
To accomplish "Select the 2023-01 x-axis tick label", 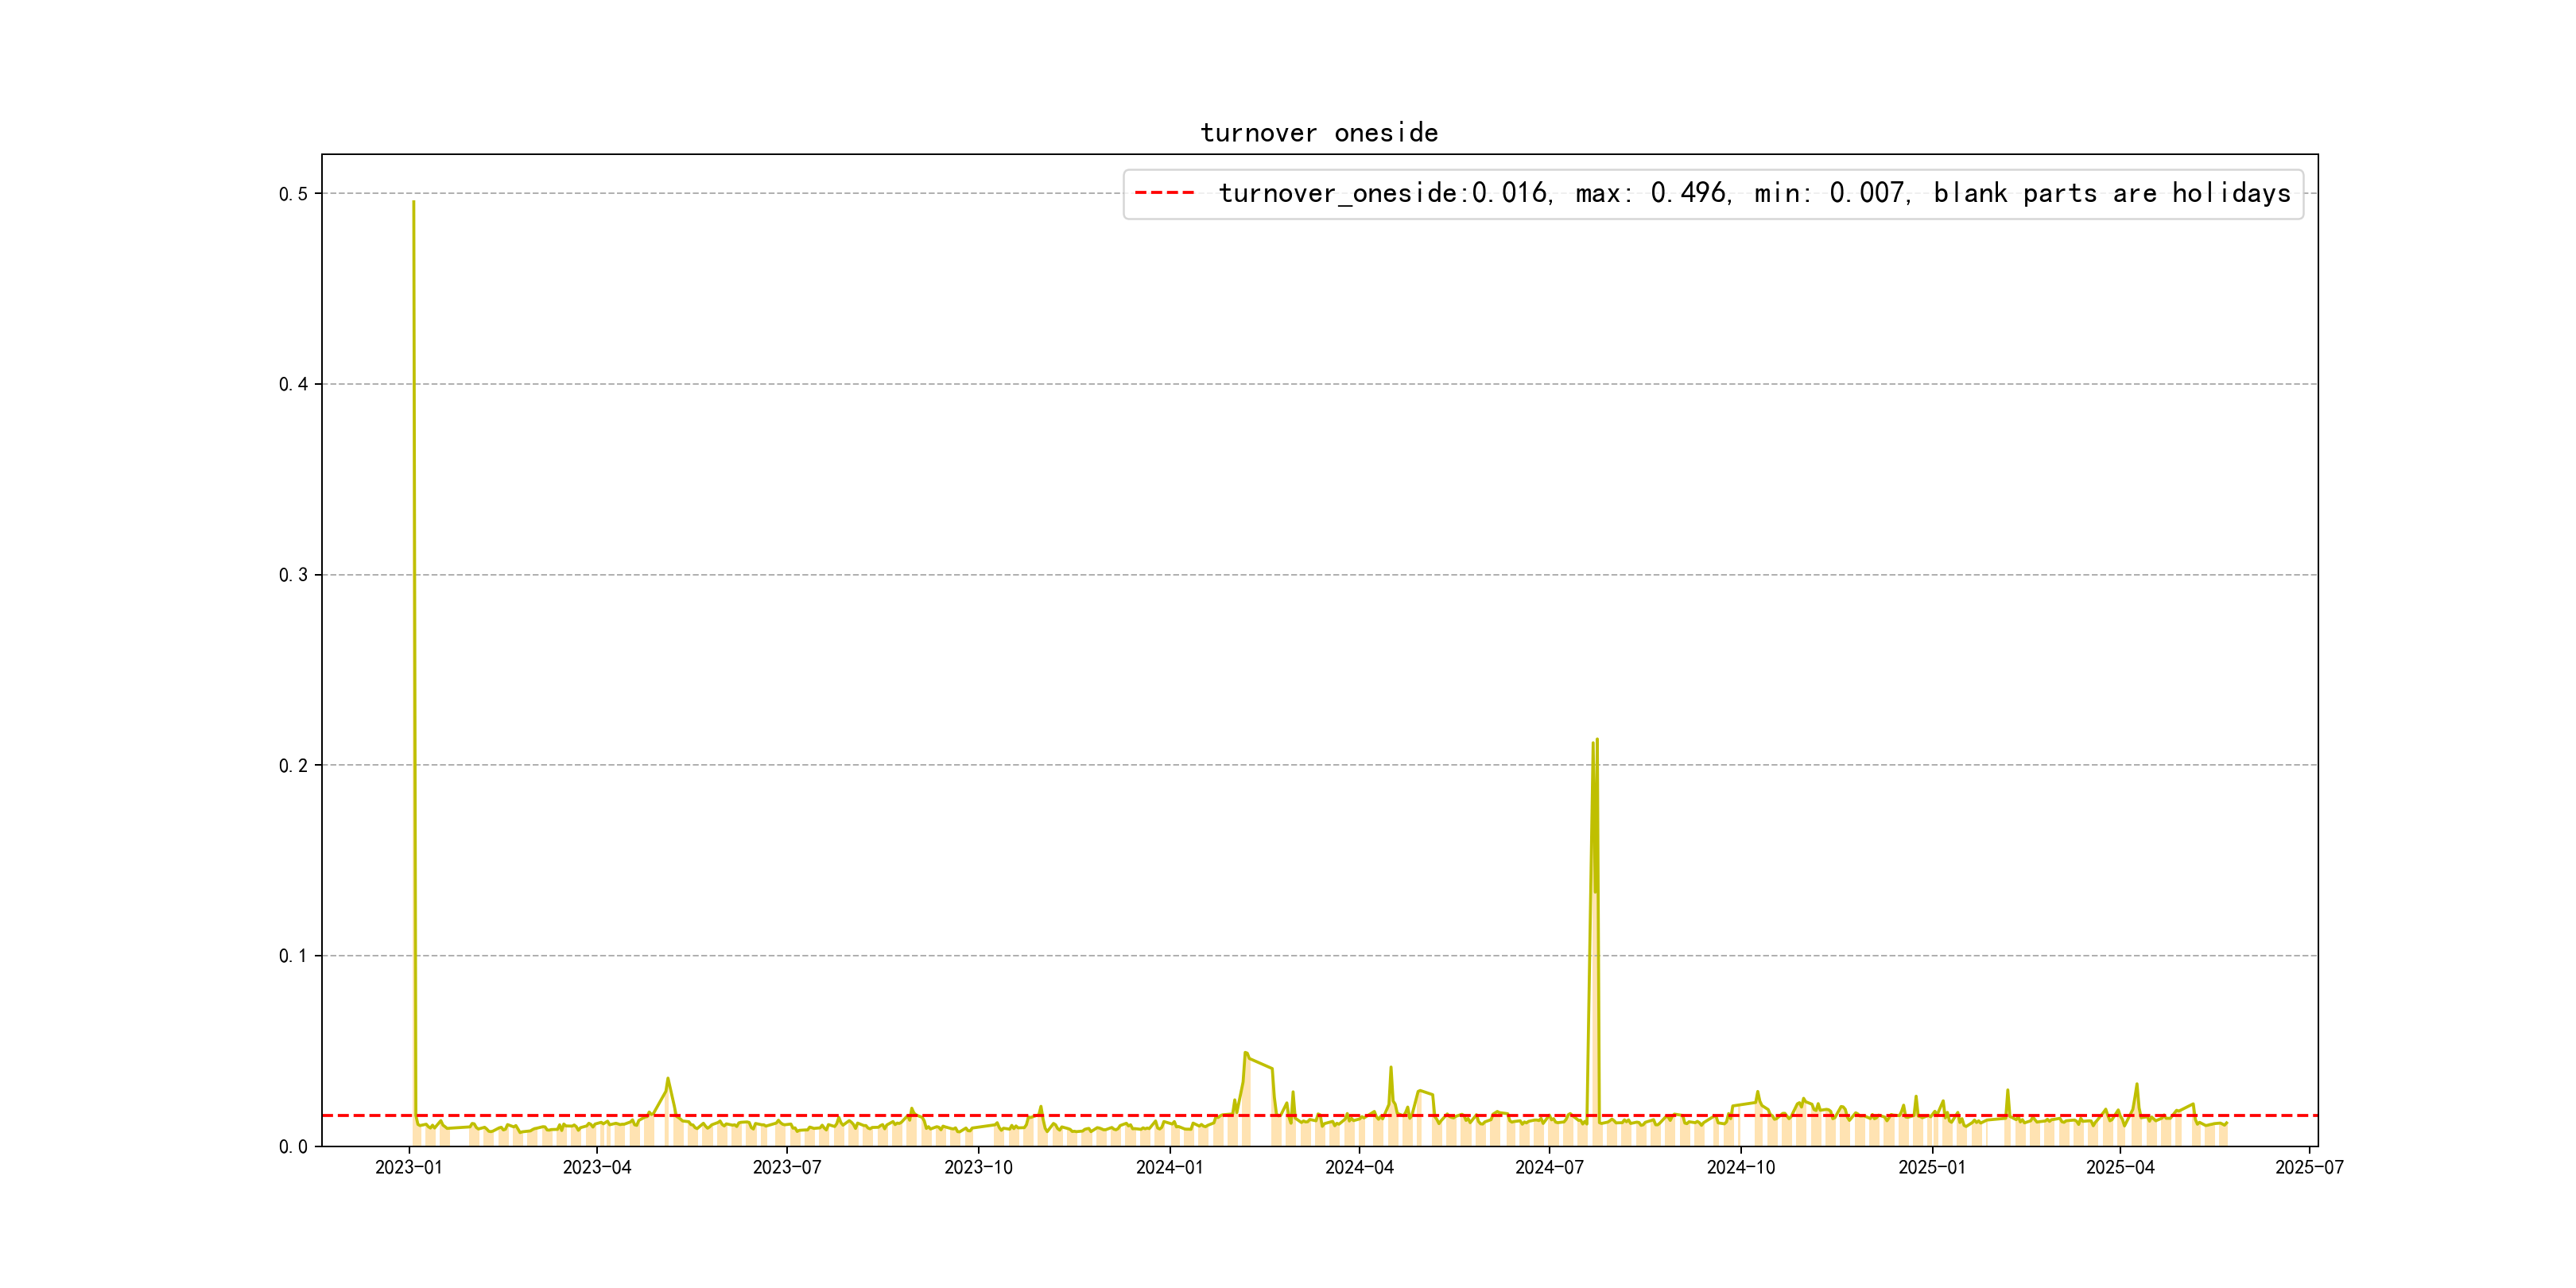I will 408,1167.
